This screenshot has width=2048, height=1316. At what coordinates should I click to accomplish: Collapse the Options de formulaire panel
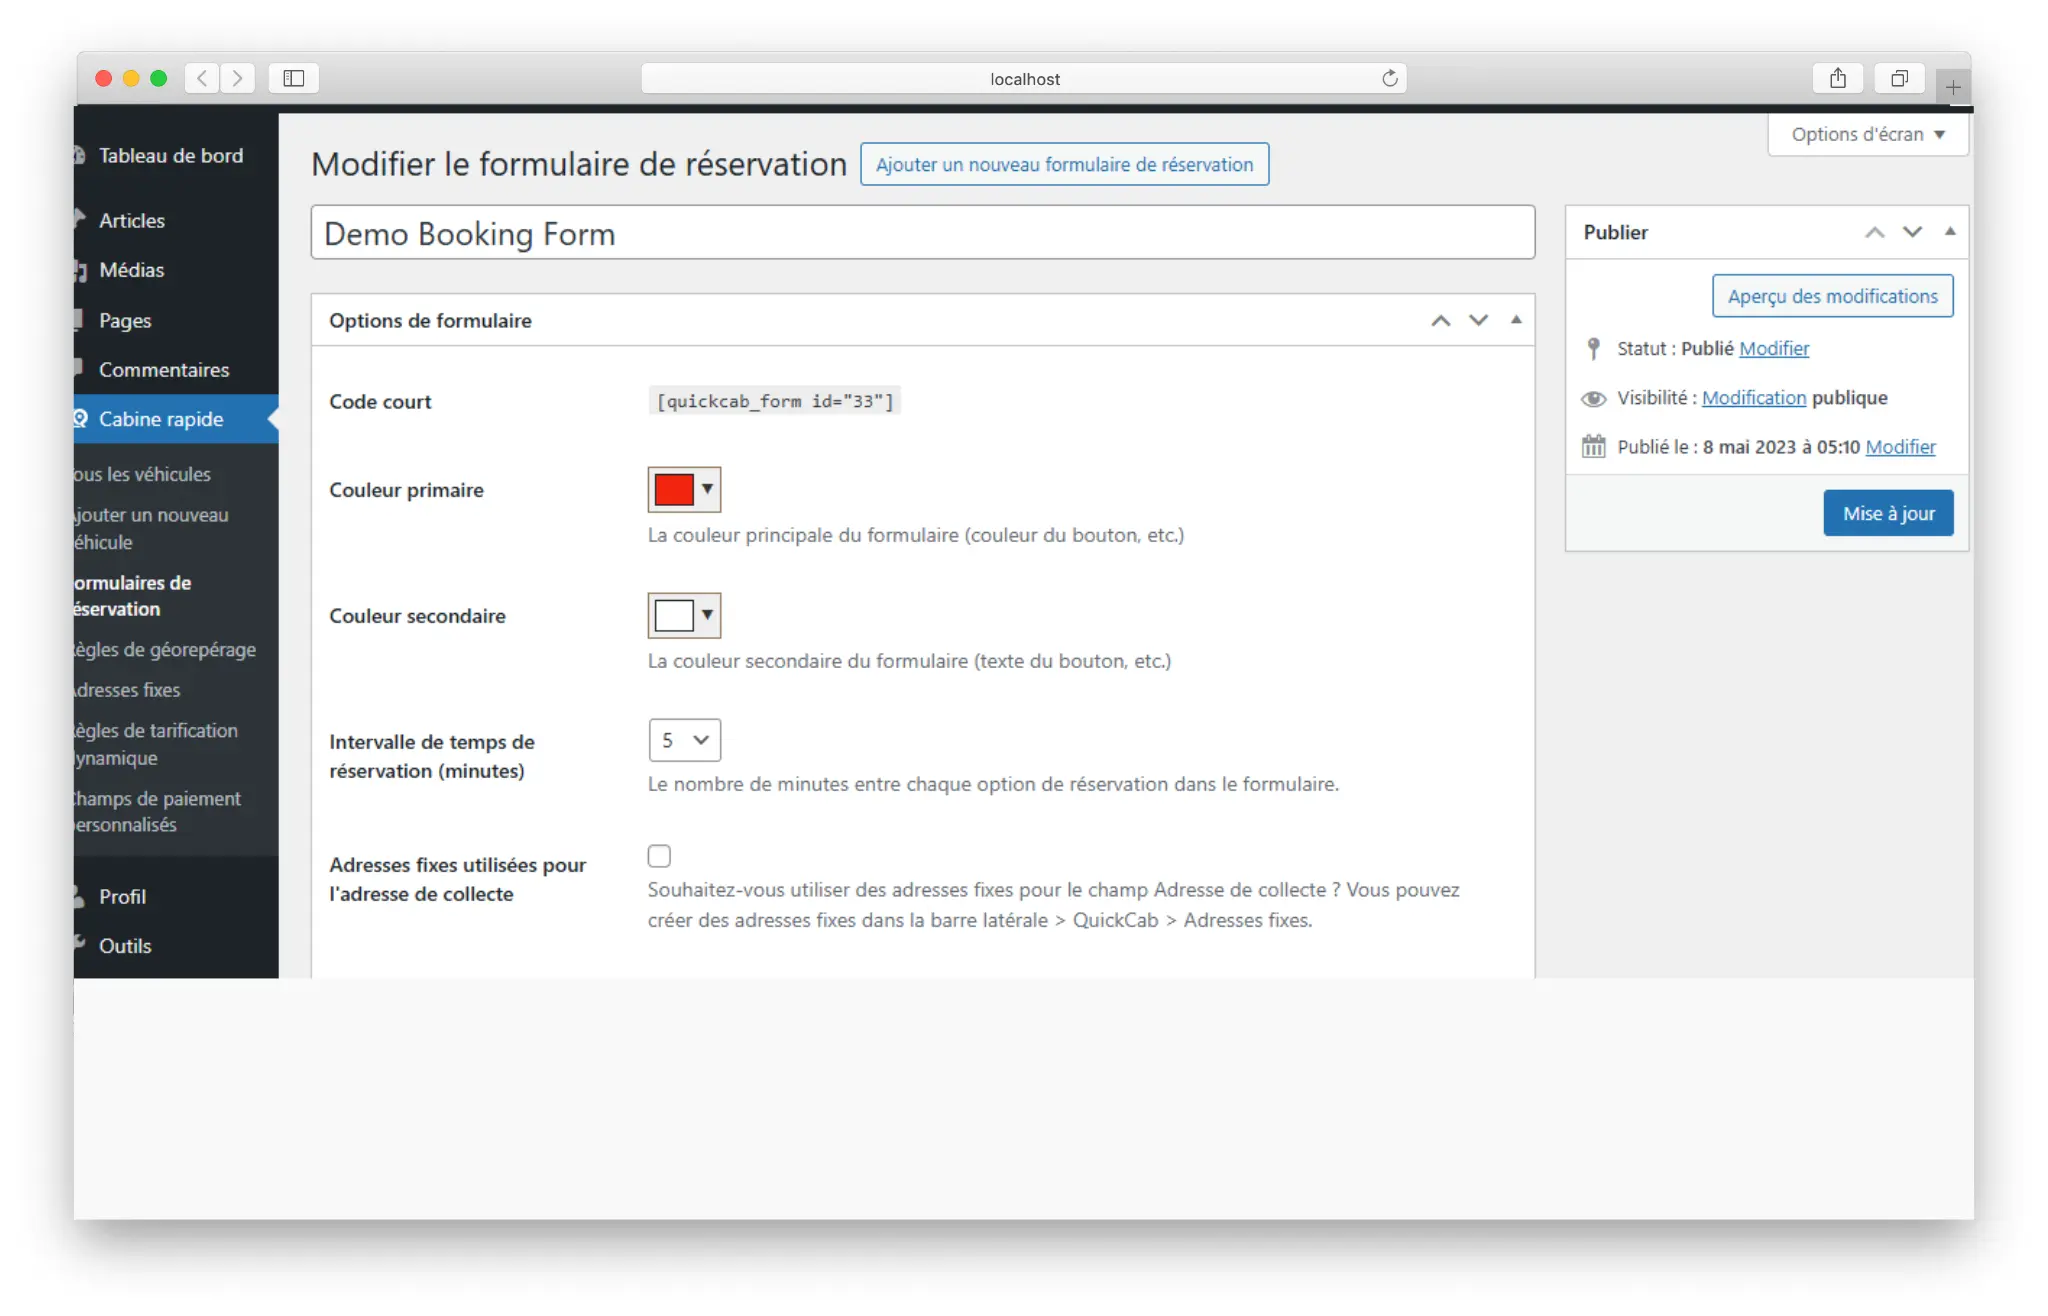click(1516, 320)
